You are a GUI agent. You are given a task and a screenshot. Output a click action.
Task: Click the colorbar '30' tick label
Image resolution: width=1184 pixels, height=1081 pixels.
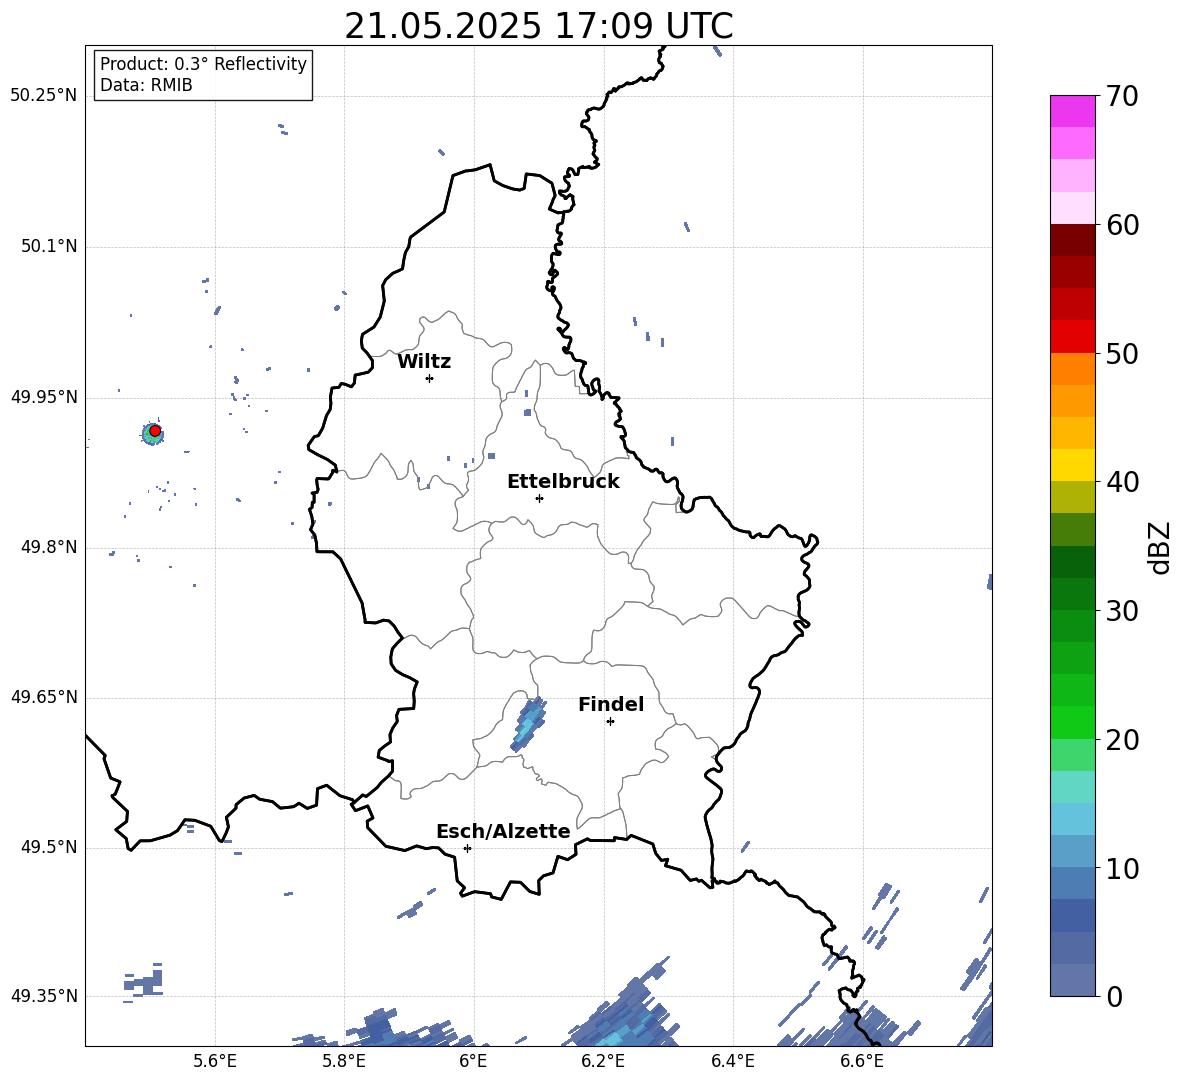(x=1122, y=611)
